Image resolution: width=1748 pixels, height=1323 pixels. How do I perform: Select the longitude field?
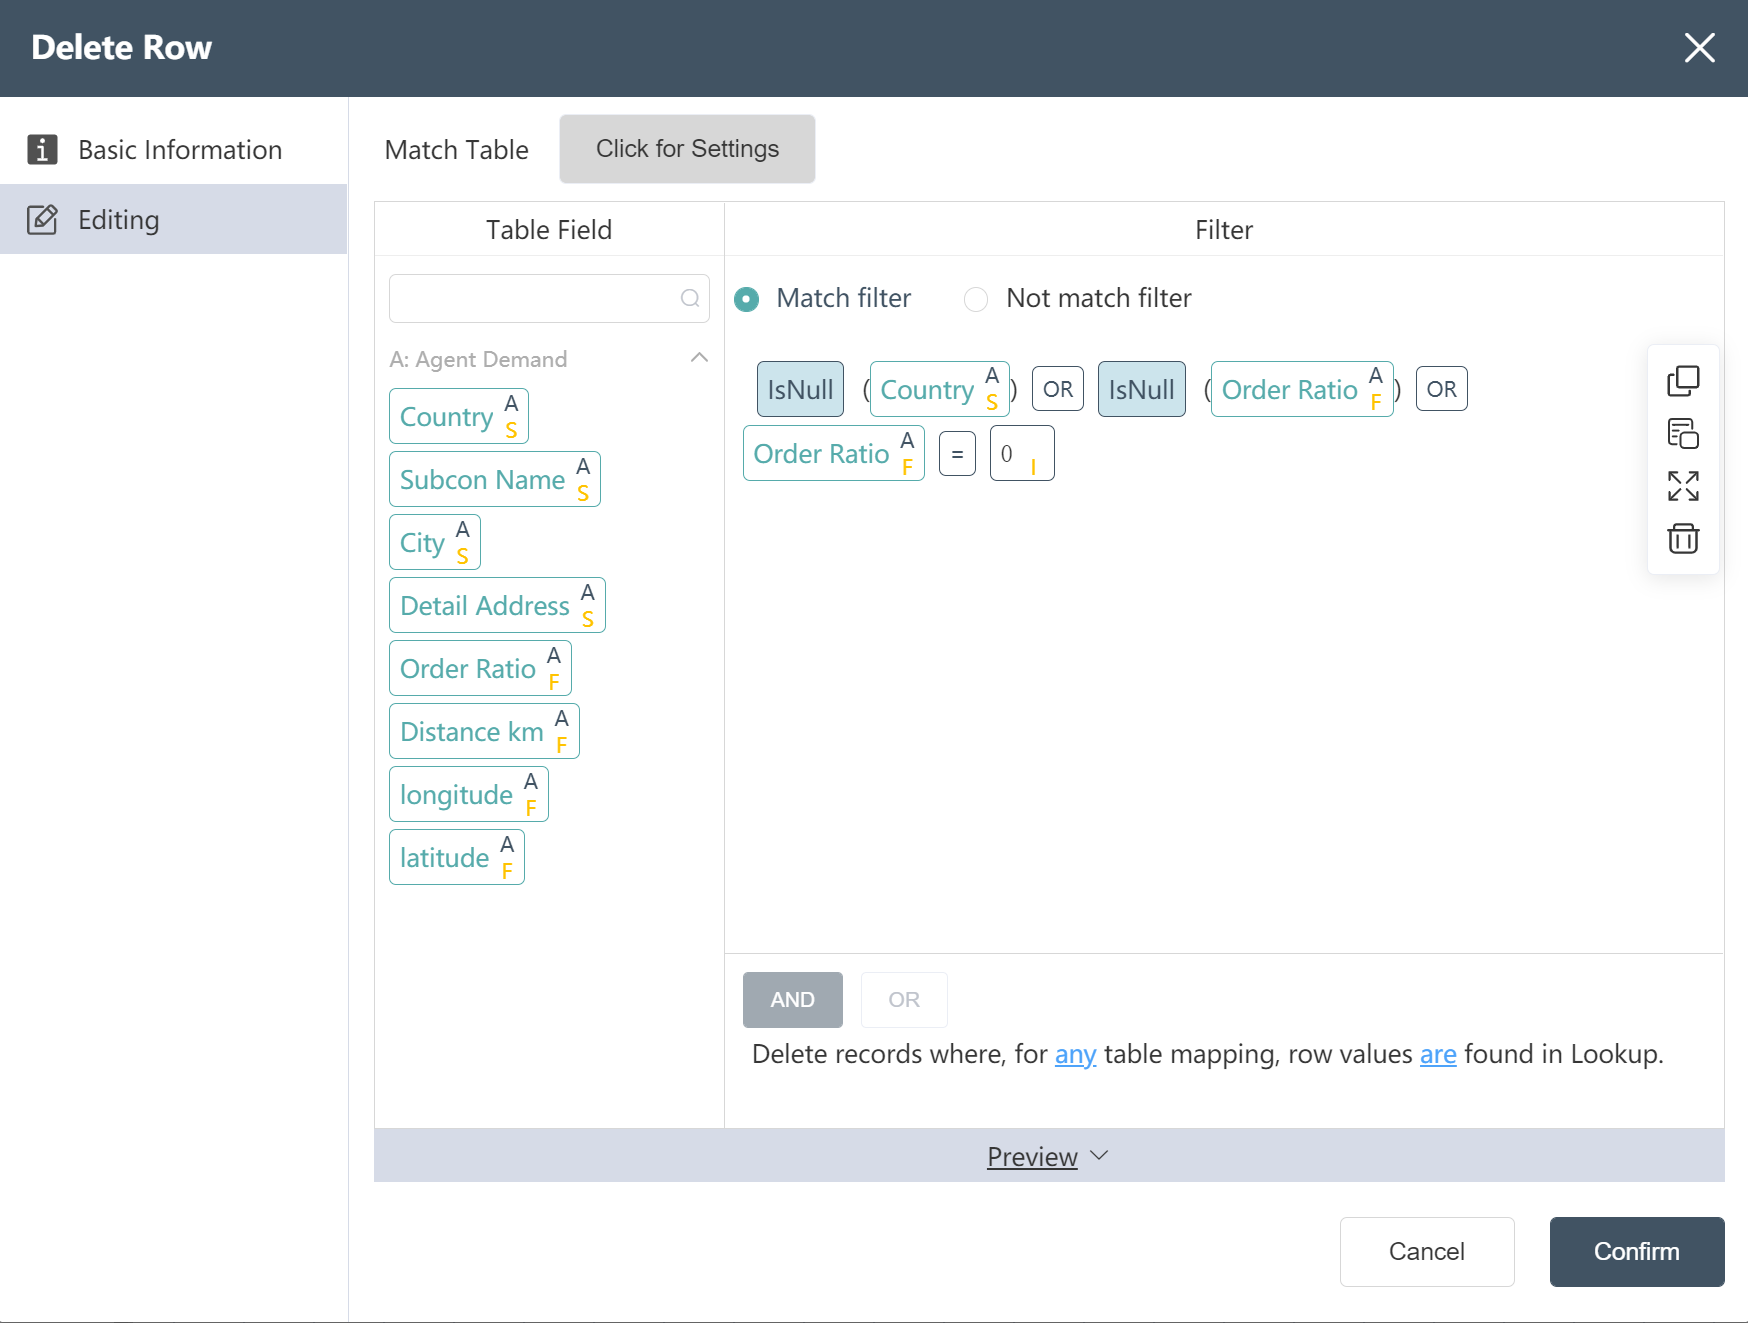point(469,794)
